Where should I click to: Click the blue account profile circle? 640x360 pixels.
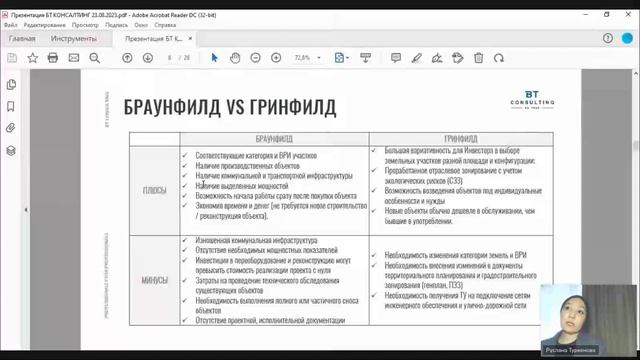(627, 38)
